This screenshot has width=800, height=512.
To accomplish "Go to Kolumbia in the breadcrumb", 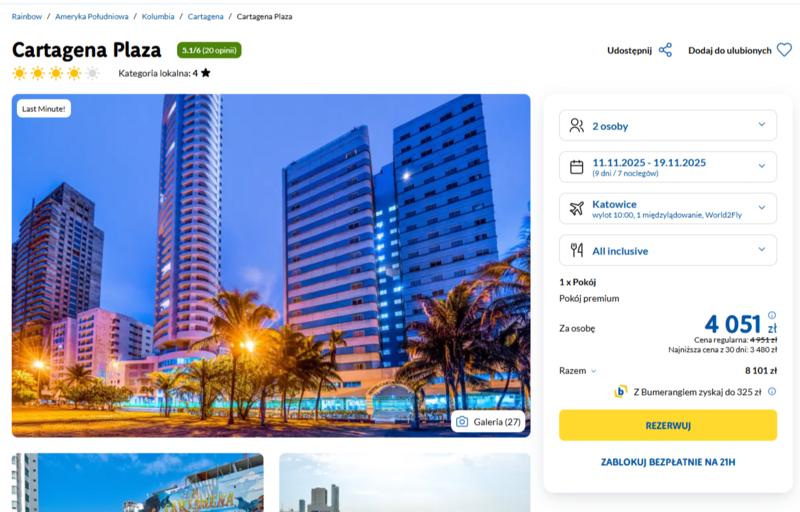I will [x=158, y=16].
